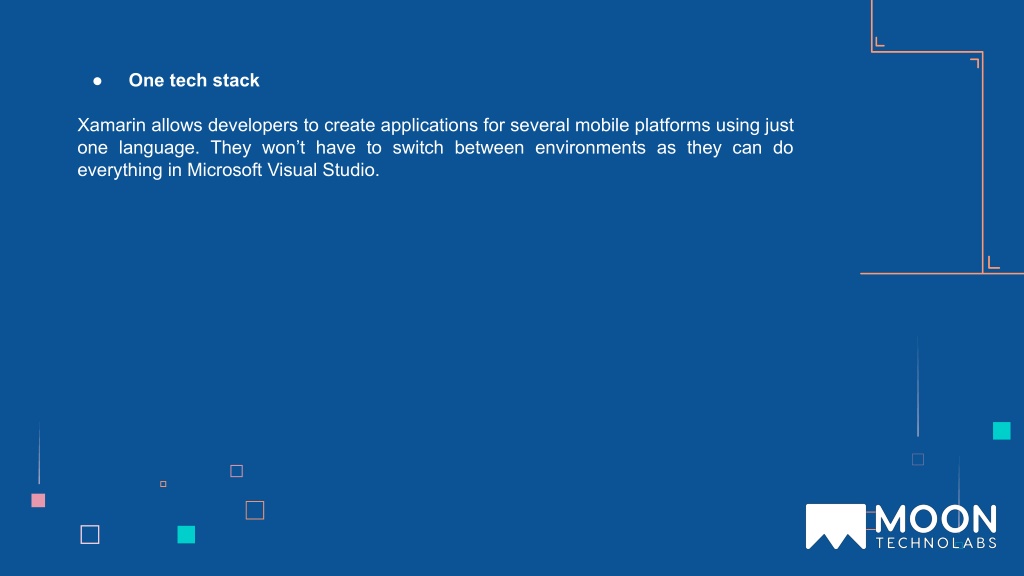Select the teal square beside the white outlined square
This screenshot has height=576, width=1024.
pos(186,535)
